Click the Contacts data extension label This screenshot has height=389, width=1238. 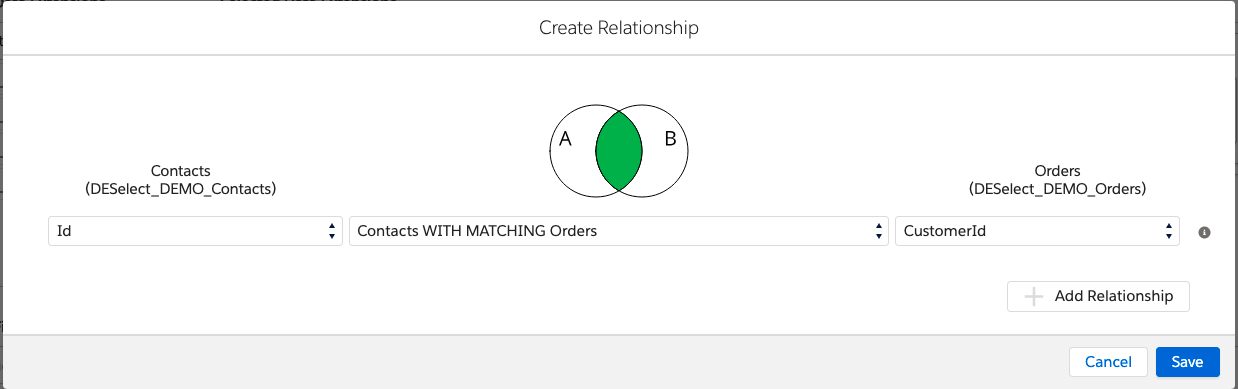(181, 171)
